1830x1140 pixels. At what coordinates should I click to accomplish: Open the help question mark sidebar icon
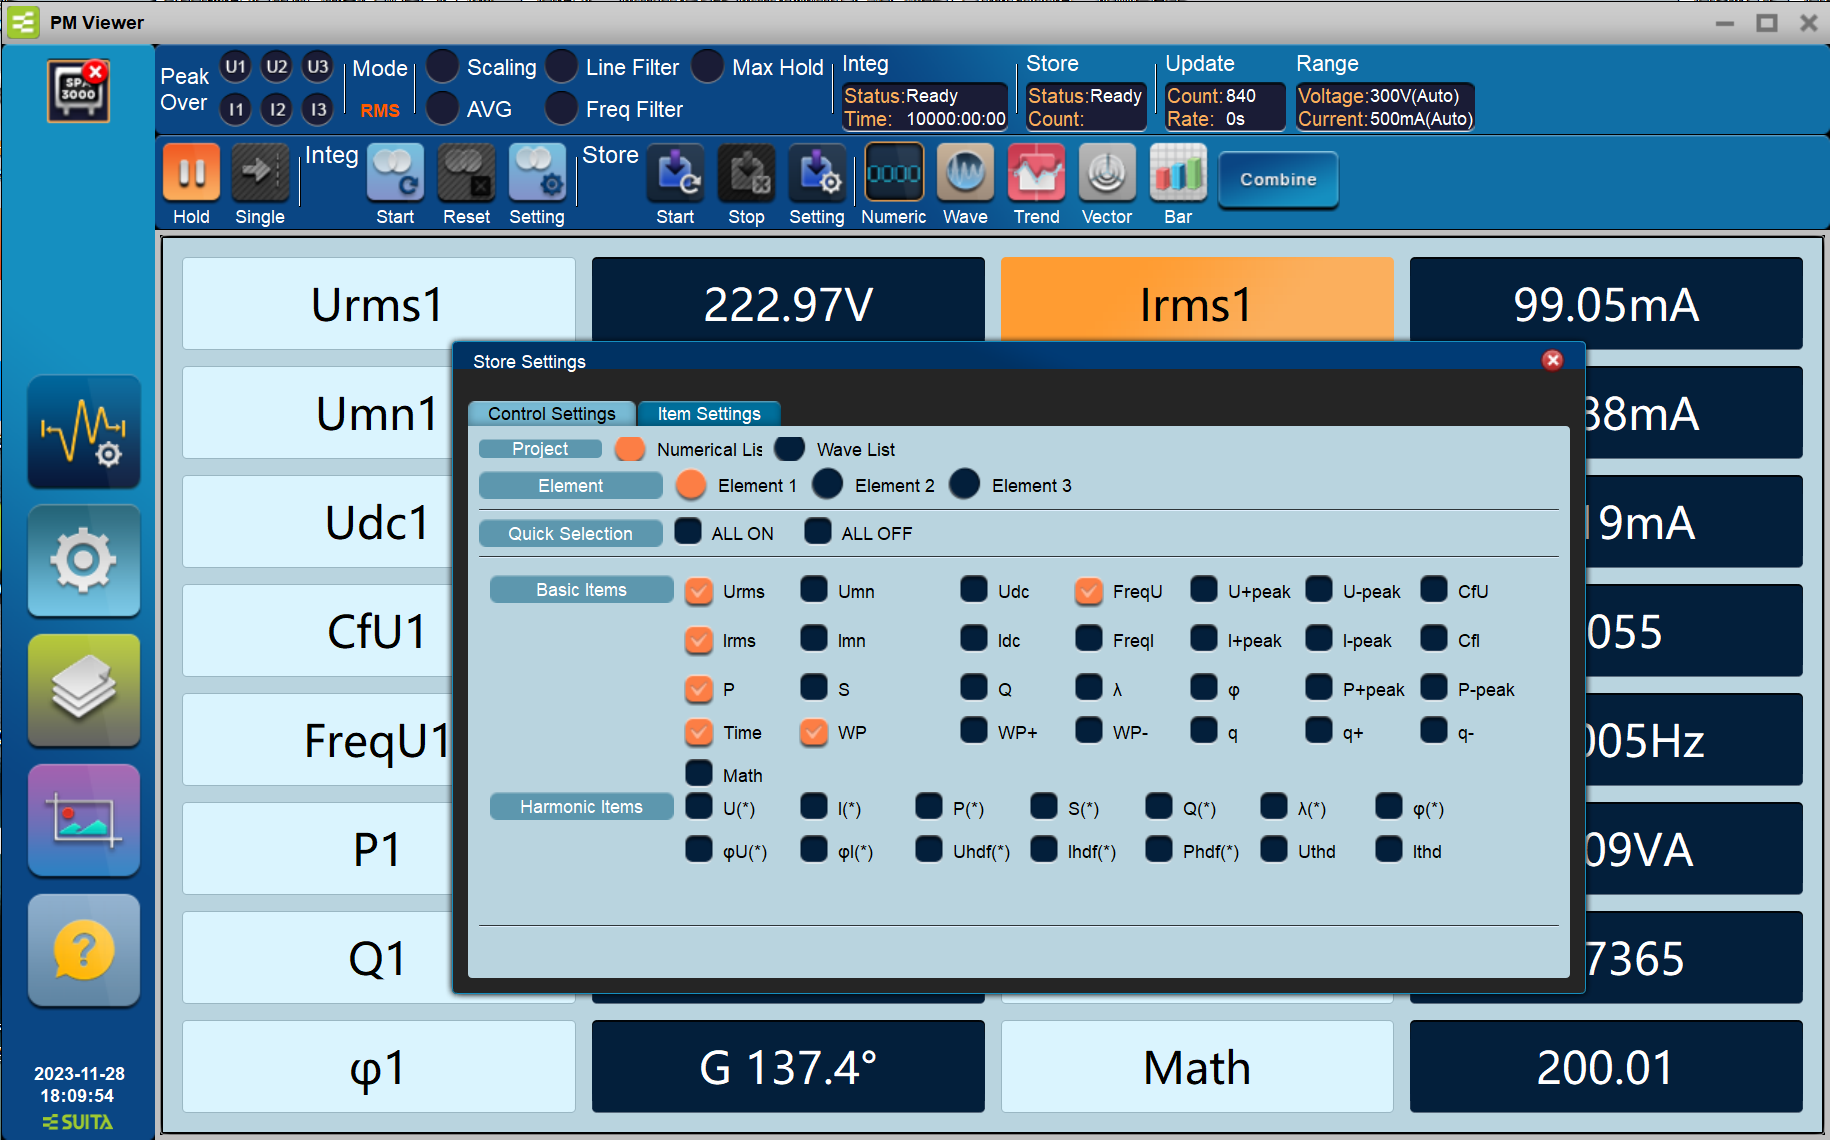84,950
